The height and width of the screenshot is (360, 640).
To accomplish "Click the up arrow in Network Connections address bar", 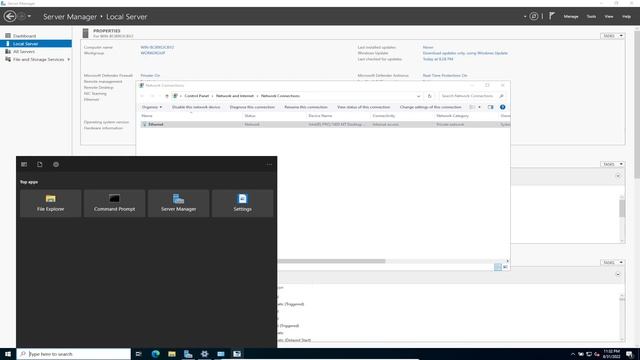I will (x=167, y=96).
